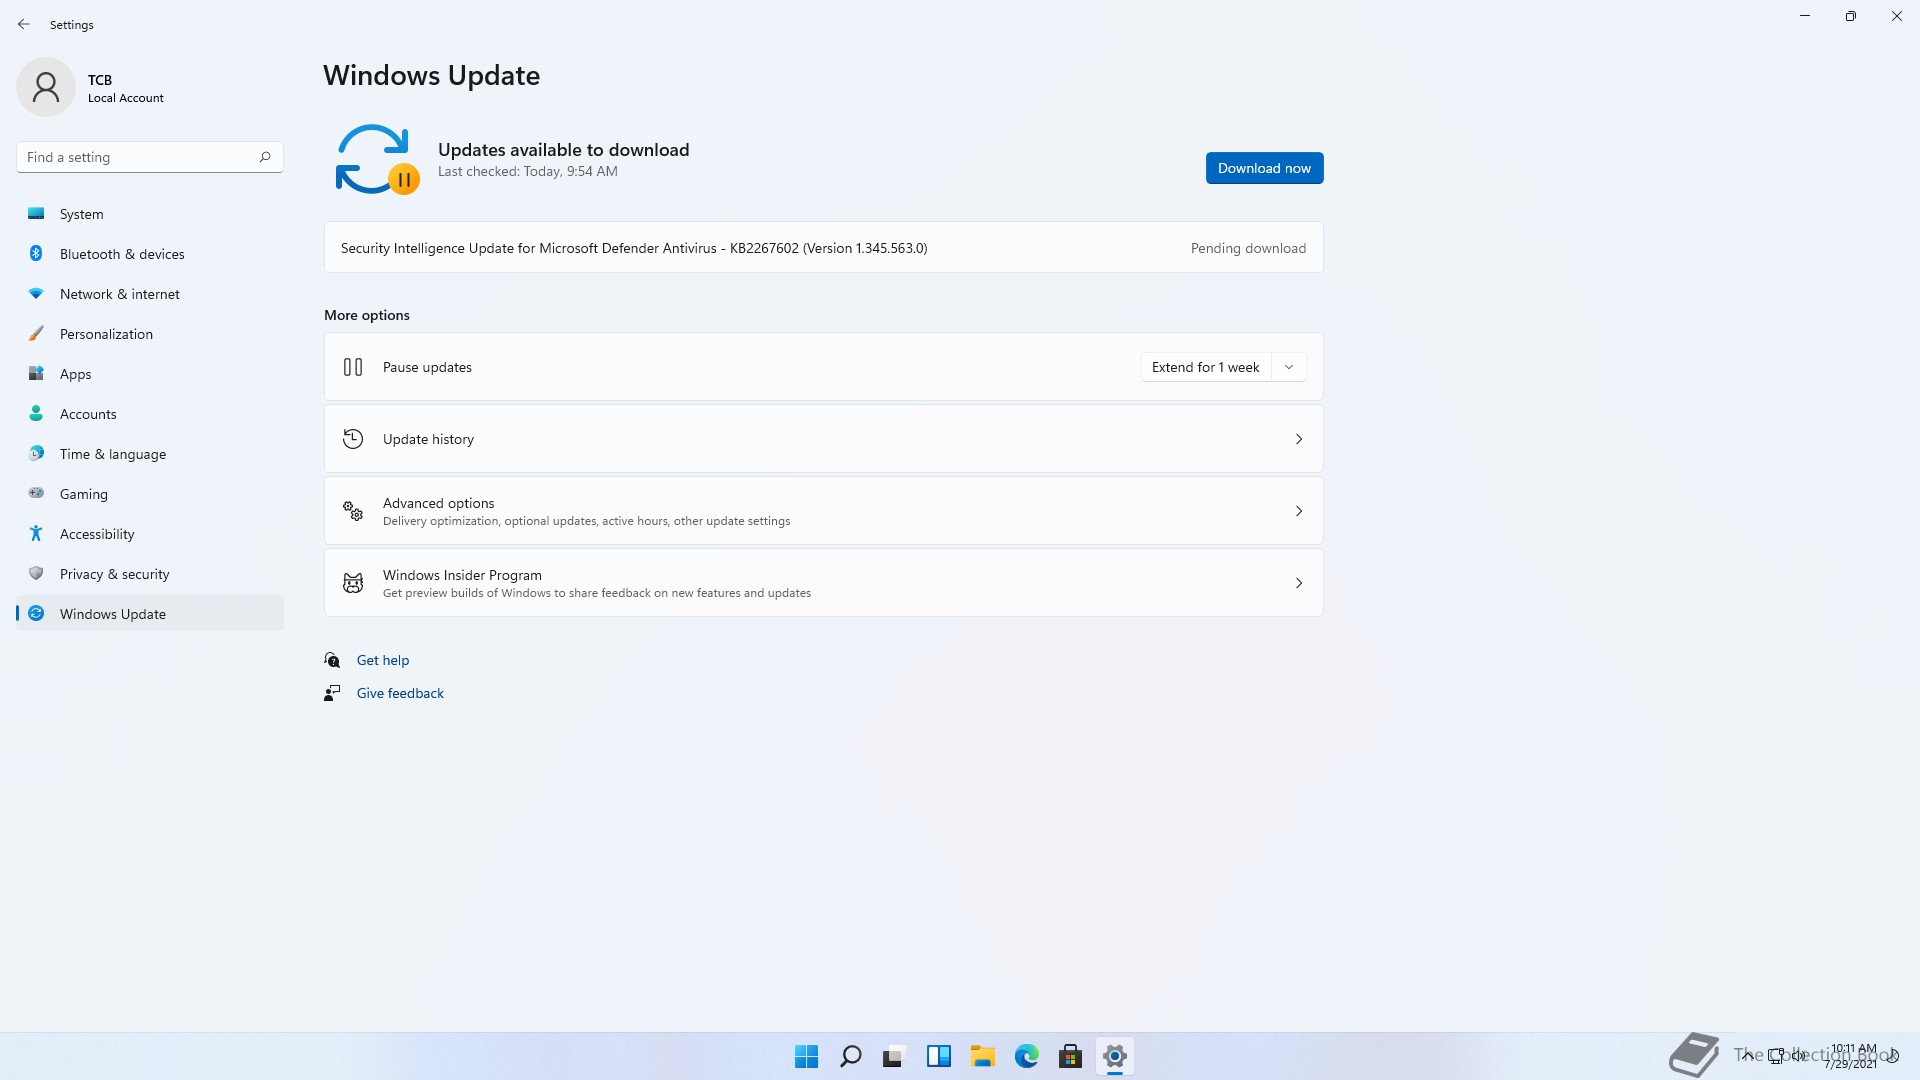The height and width of the screenshot is (1080, 1920).
Task: Click the Windows Start button
Action: click(806, 1056)
